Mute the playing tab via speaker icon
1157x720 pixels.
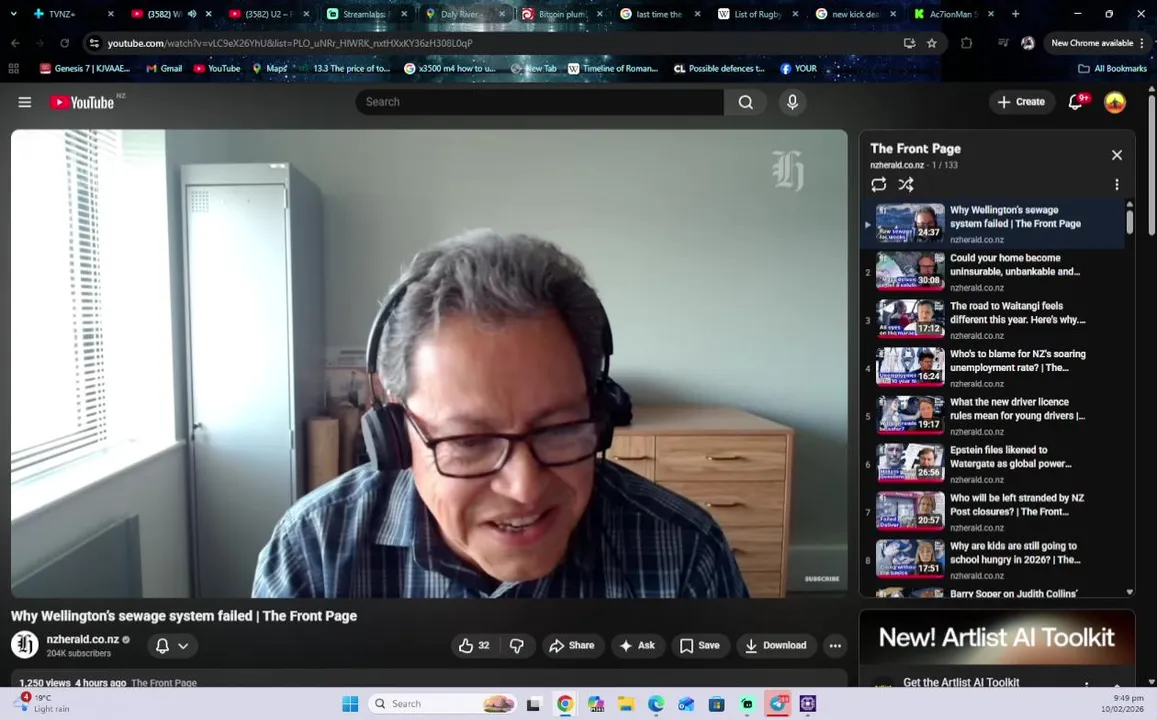click(x=192, y=13)
